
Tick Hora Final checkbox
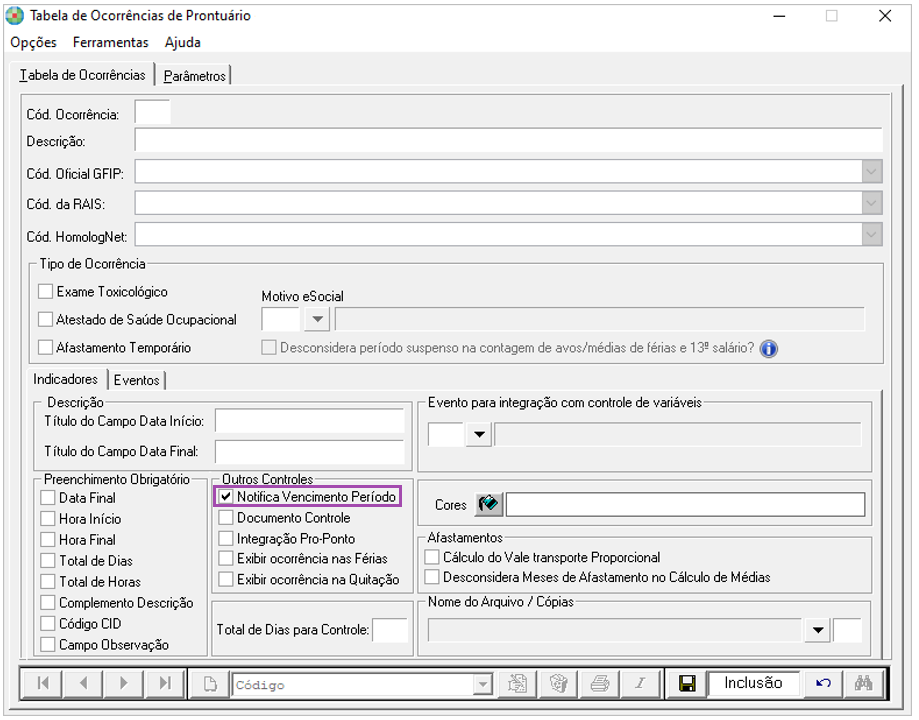coord(47,540)
